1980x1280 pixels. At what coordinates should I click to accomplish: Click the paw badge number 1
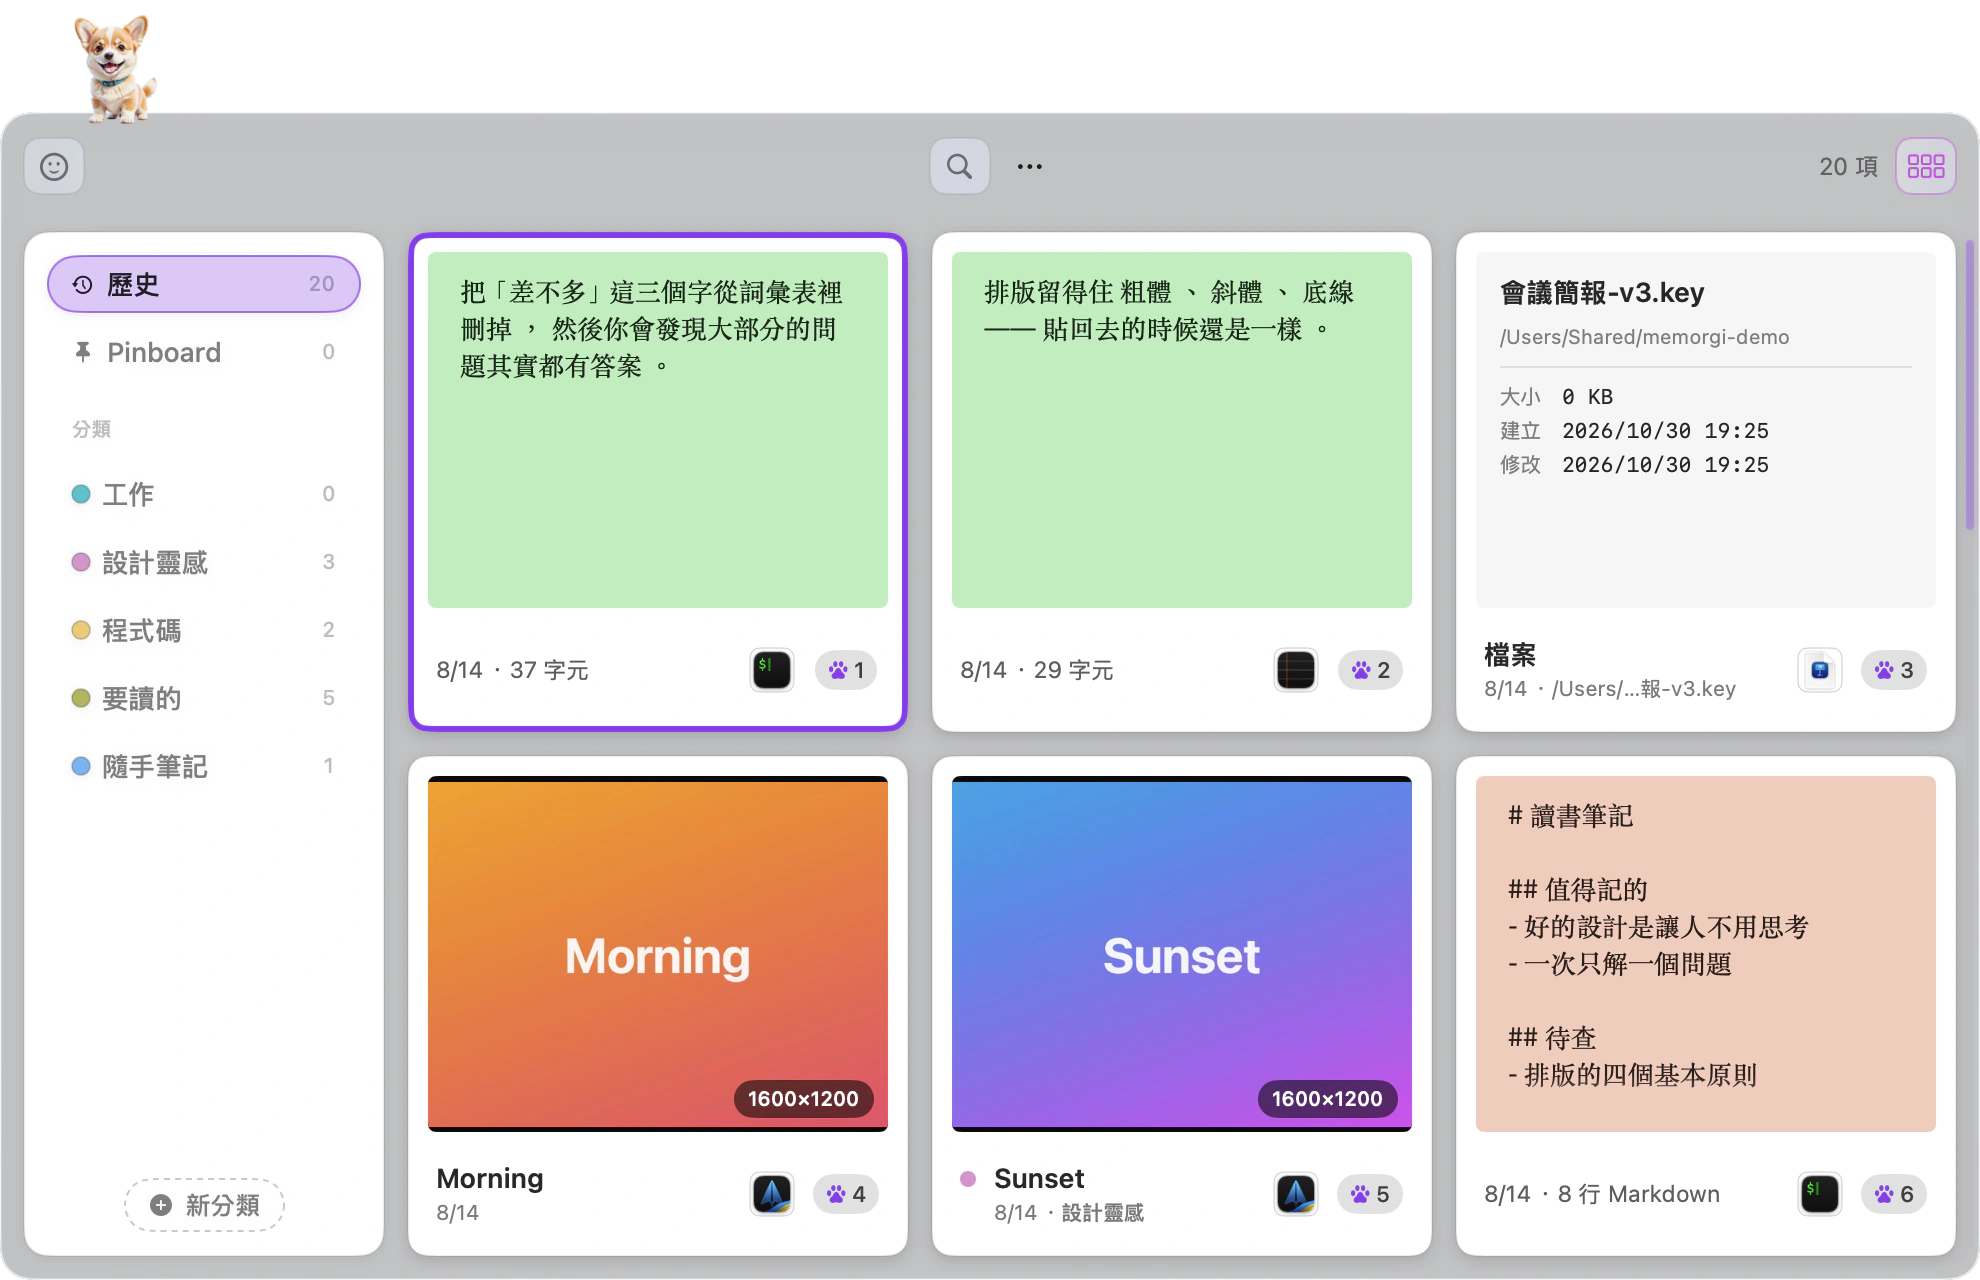pyautogui.click(x=846, y=670)
